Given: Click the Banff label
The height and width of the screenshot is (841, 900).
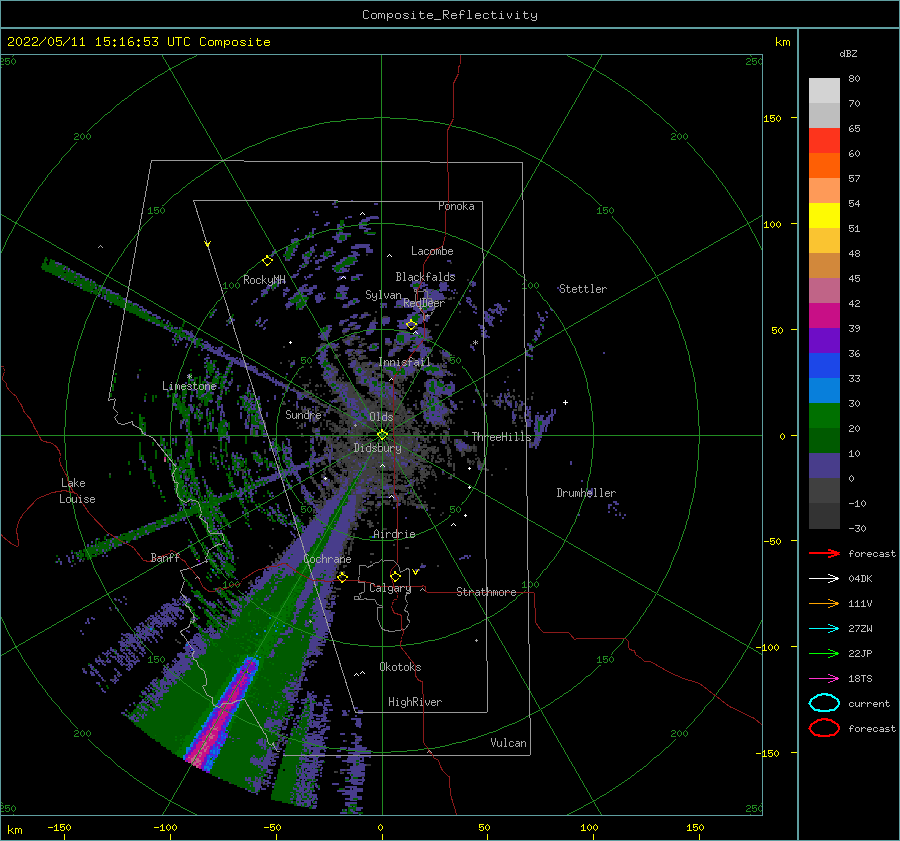Looking at the screenshot, I should point(165,557).
